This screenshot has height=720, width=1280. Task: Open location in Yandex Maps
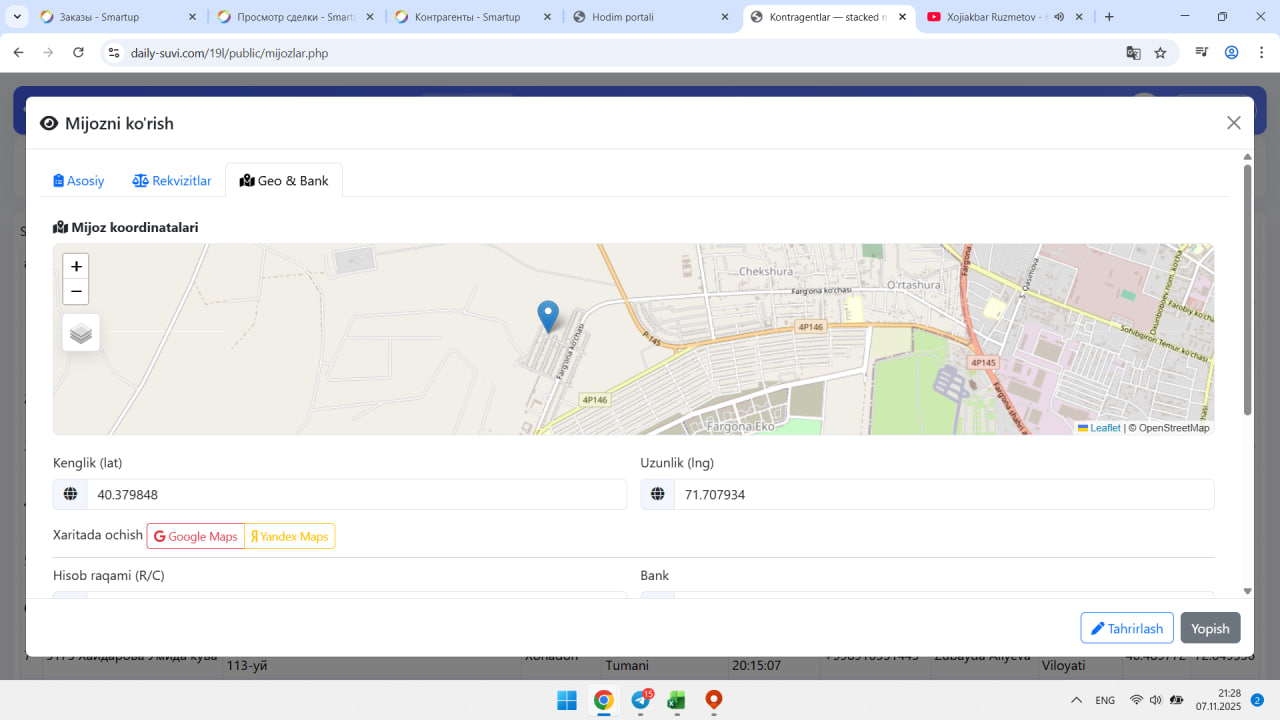[290, 536]
